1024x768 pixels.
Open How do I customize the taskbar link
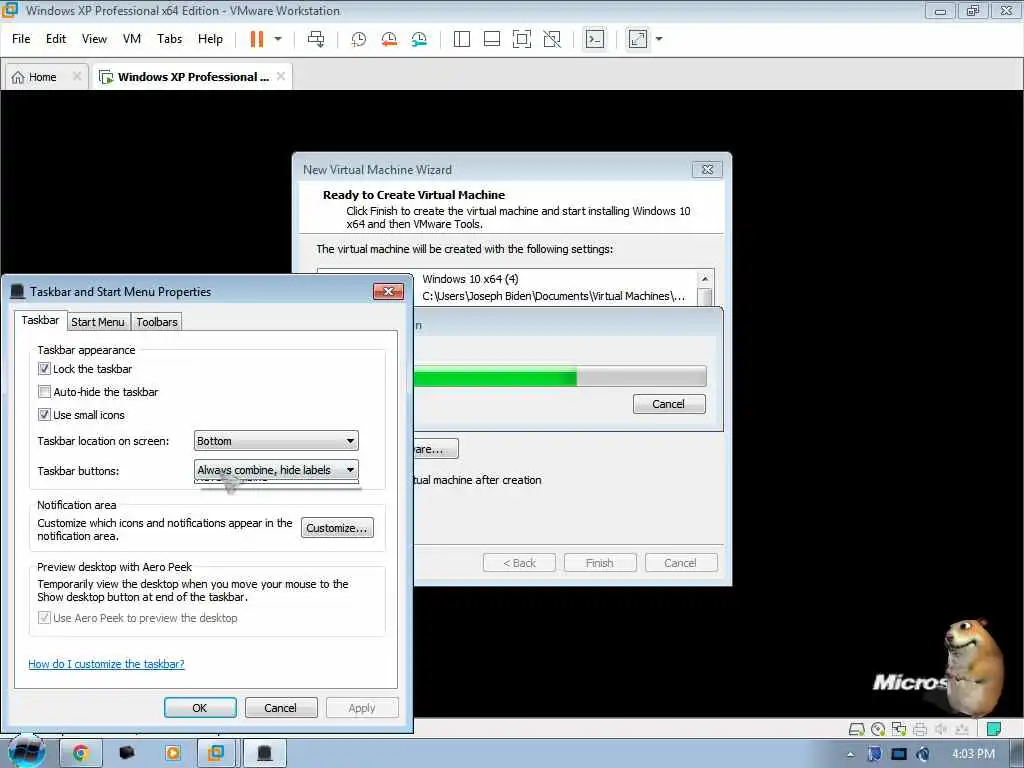(x=106, y=664)
